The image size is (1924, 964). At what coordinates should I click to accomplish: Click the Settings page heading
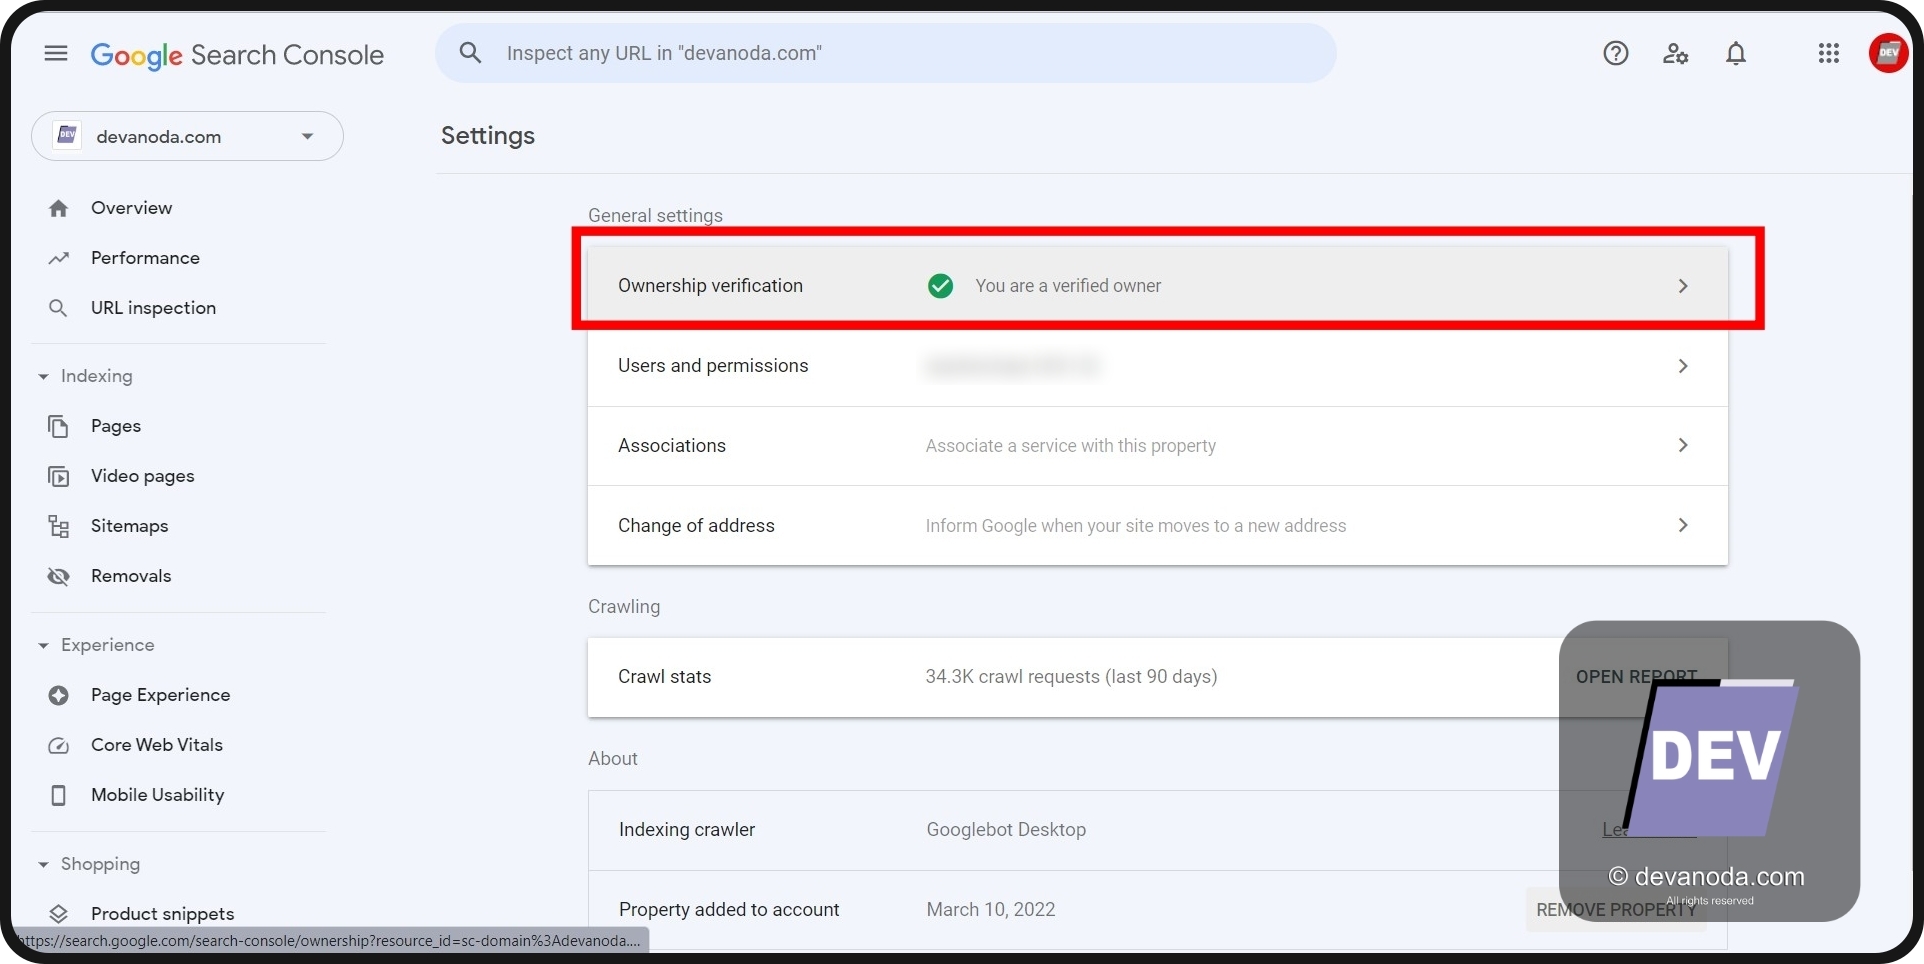pos(488,136)
